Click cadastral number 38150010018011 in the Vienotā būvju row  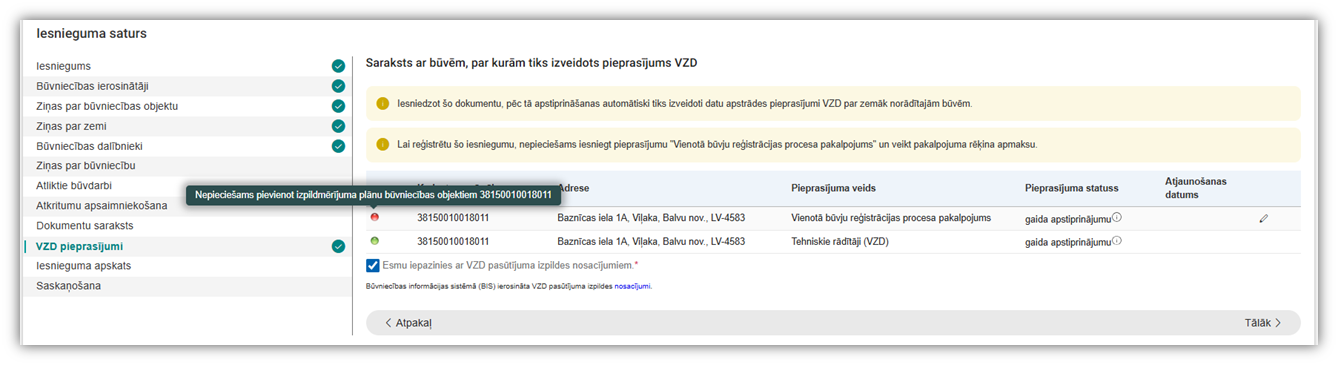pos(453,217)
